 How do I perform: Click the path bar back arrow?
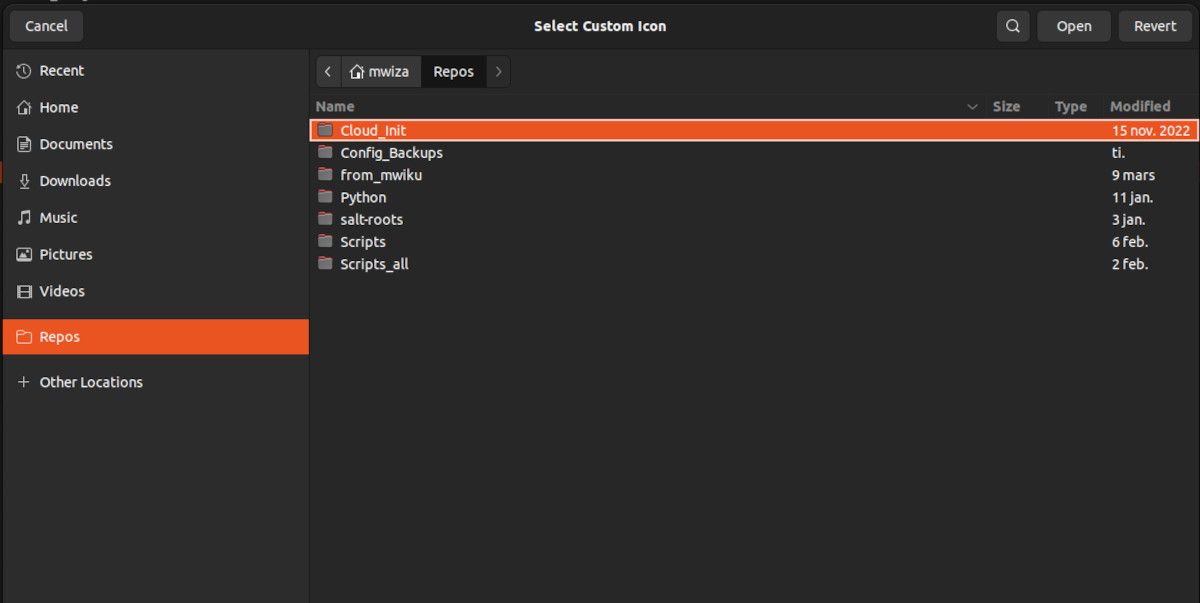tap(328, 72)
